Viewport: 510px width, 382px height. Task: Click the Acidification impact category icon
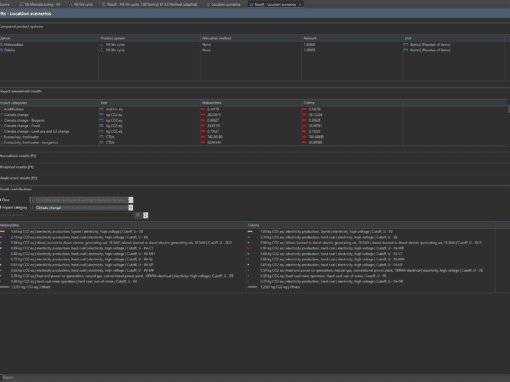point(2,109)
